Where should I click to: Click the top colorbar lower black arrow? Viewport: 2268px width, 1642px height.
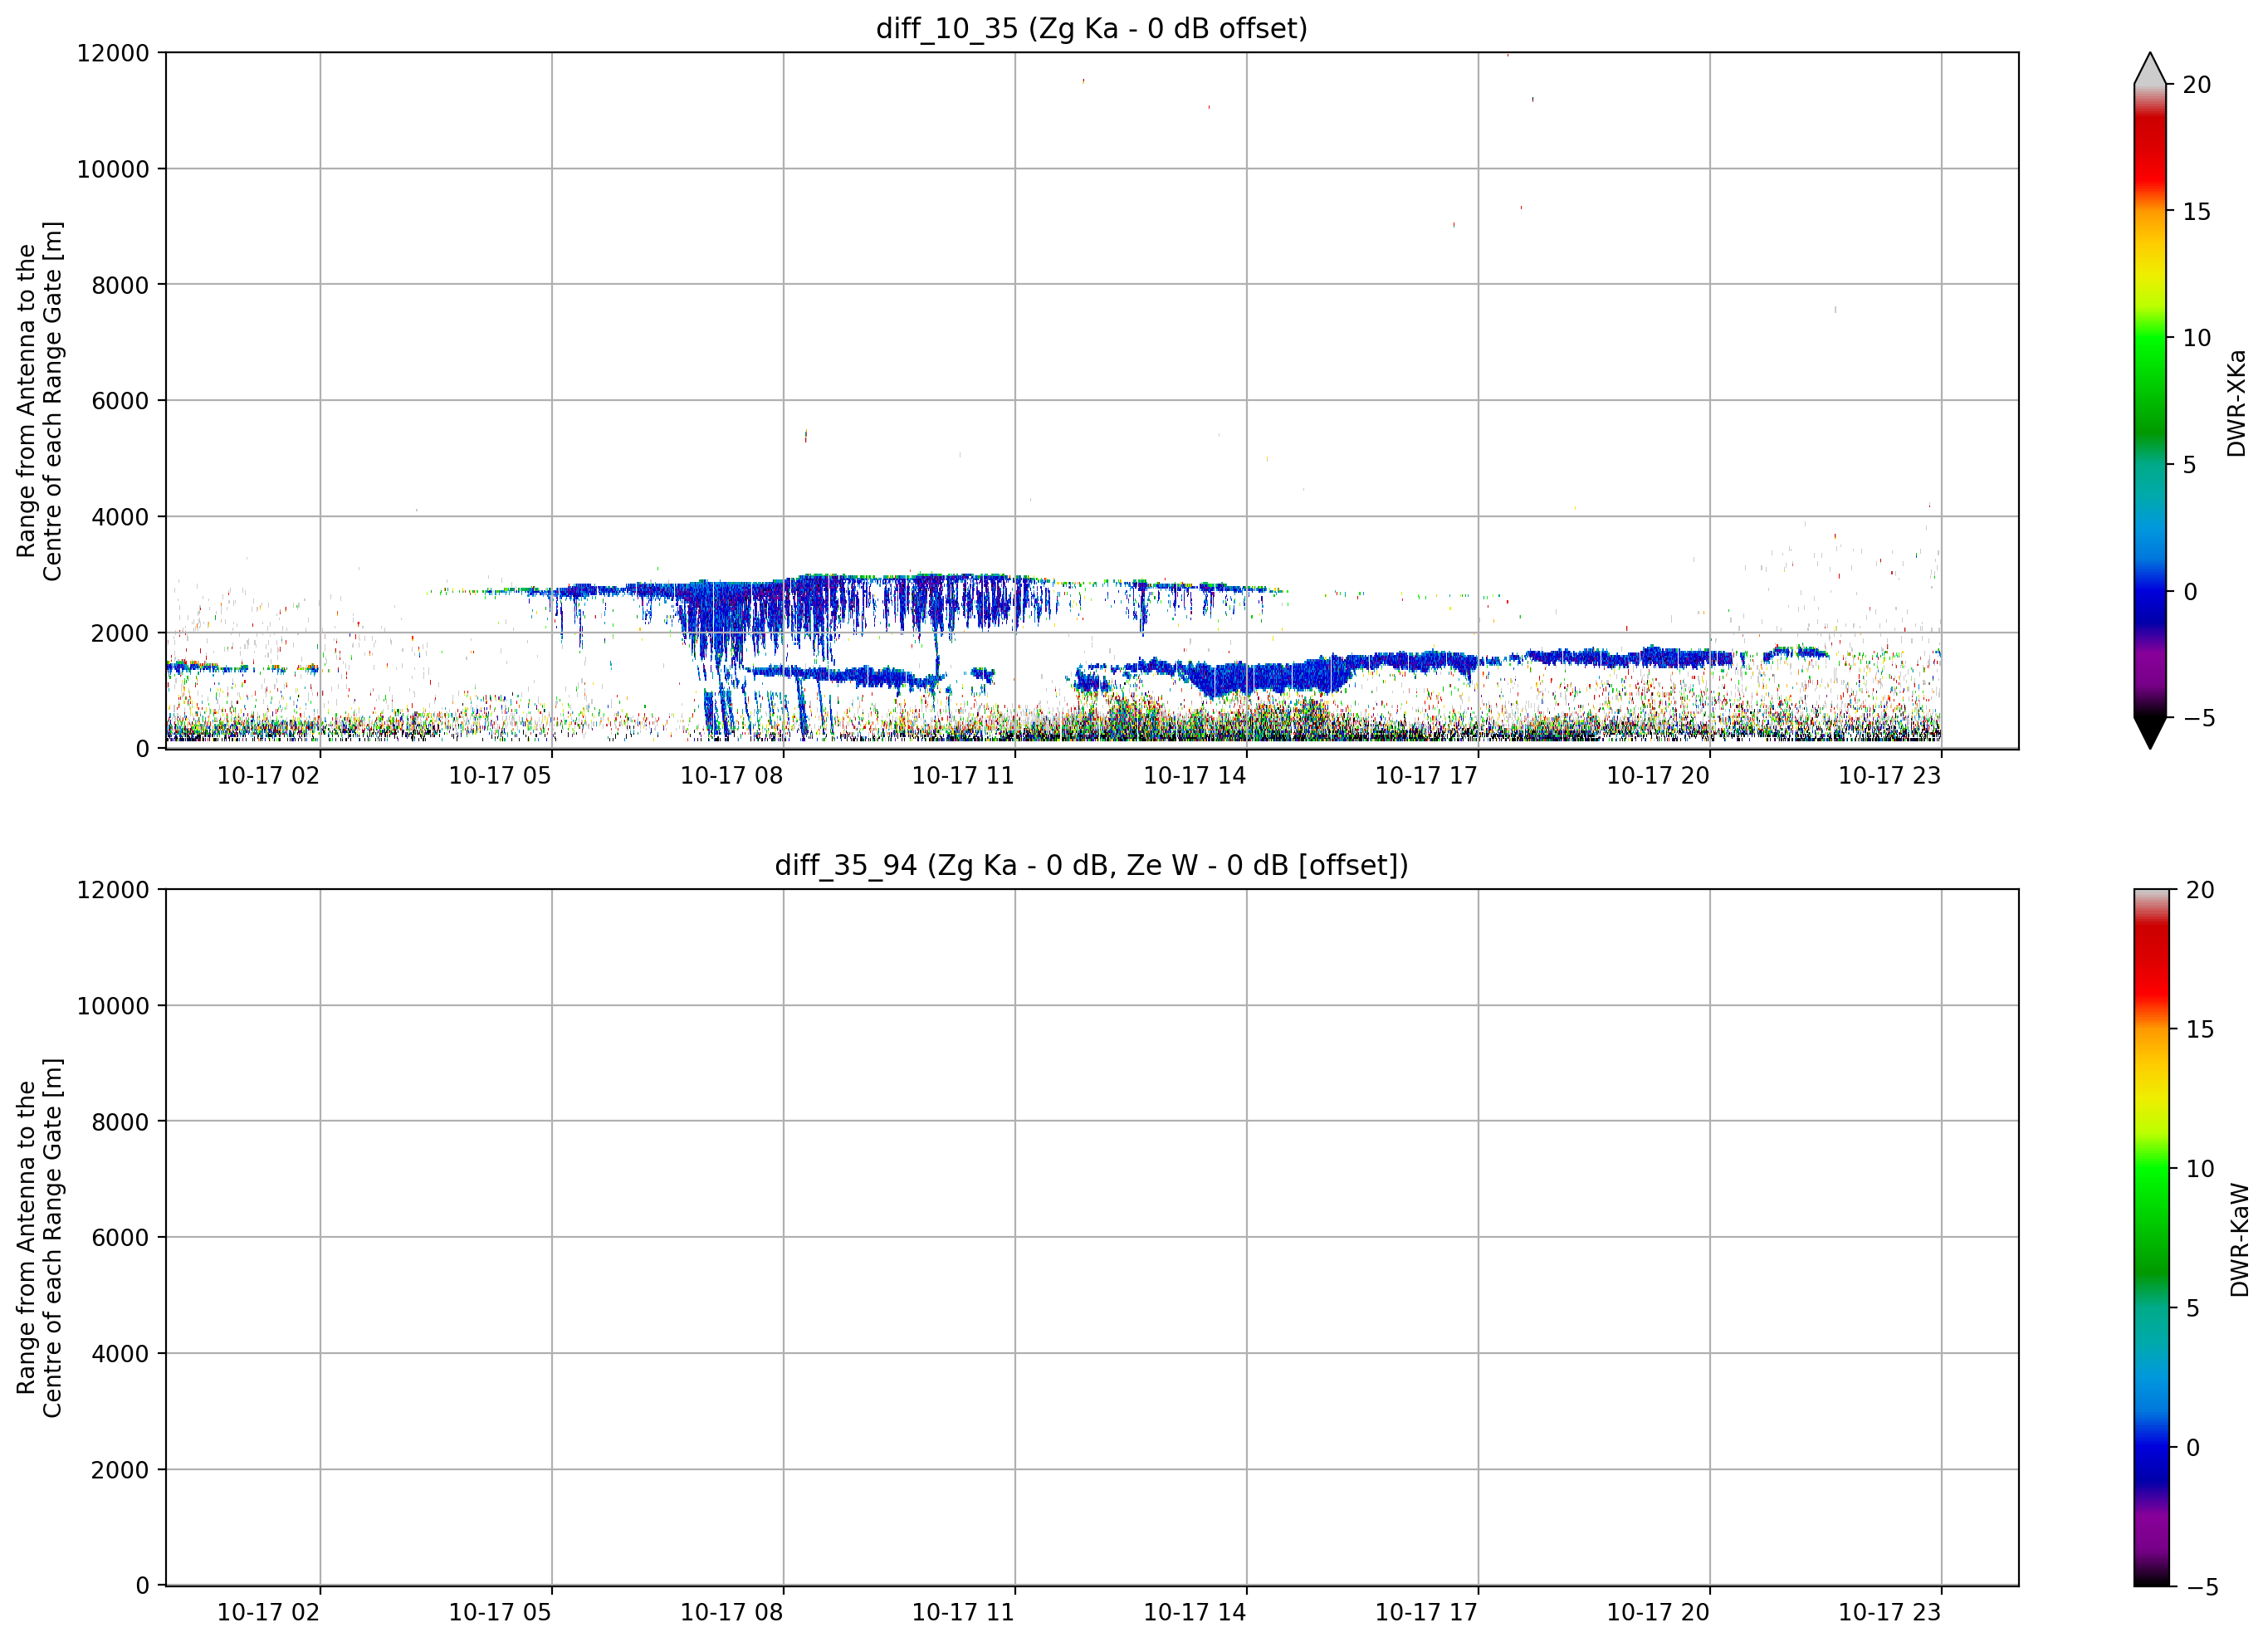point(2149,733)
